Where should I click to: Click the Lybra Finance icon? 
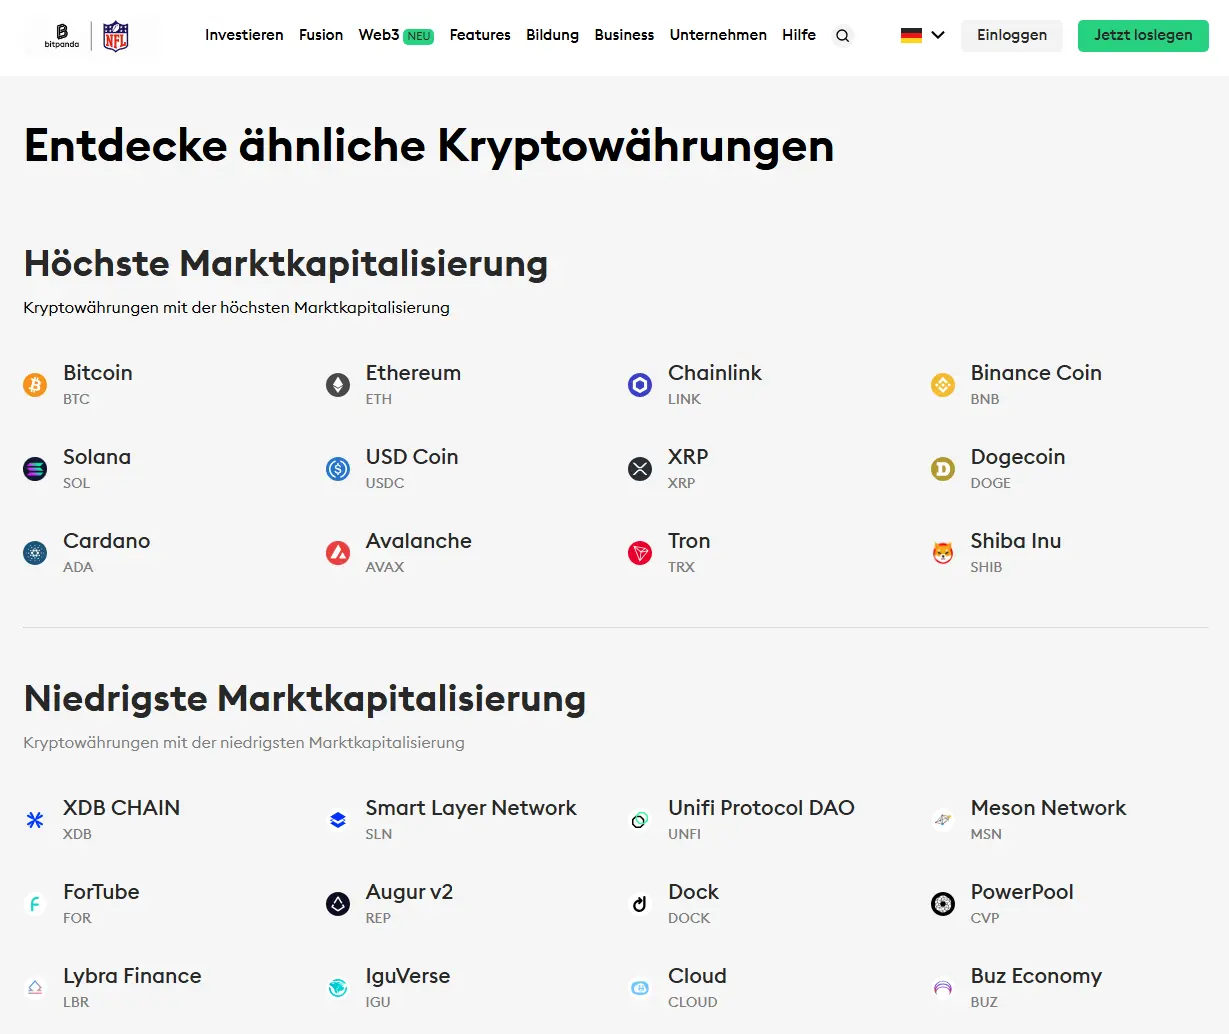click(35, 988)
